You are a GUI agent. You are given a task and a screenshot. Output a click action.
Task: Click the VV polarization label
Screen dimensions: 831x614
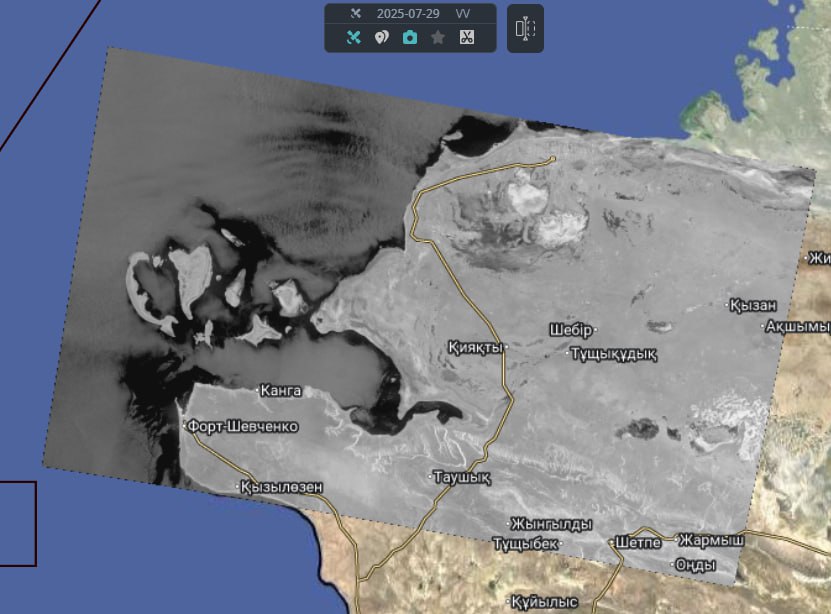pyautogui.click(x=463, y=14)
